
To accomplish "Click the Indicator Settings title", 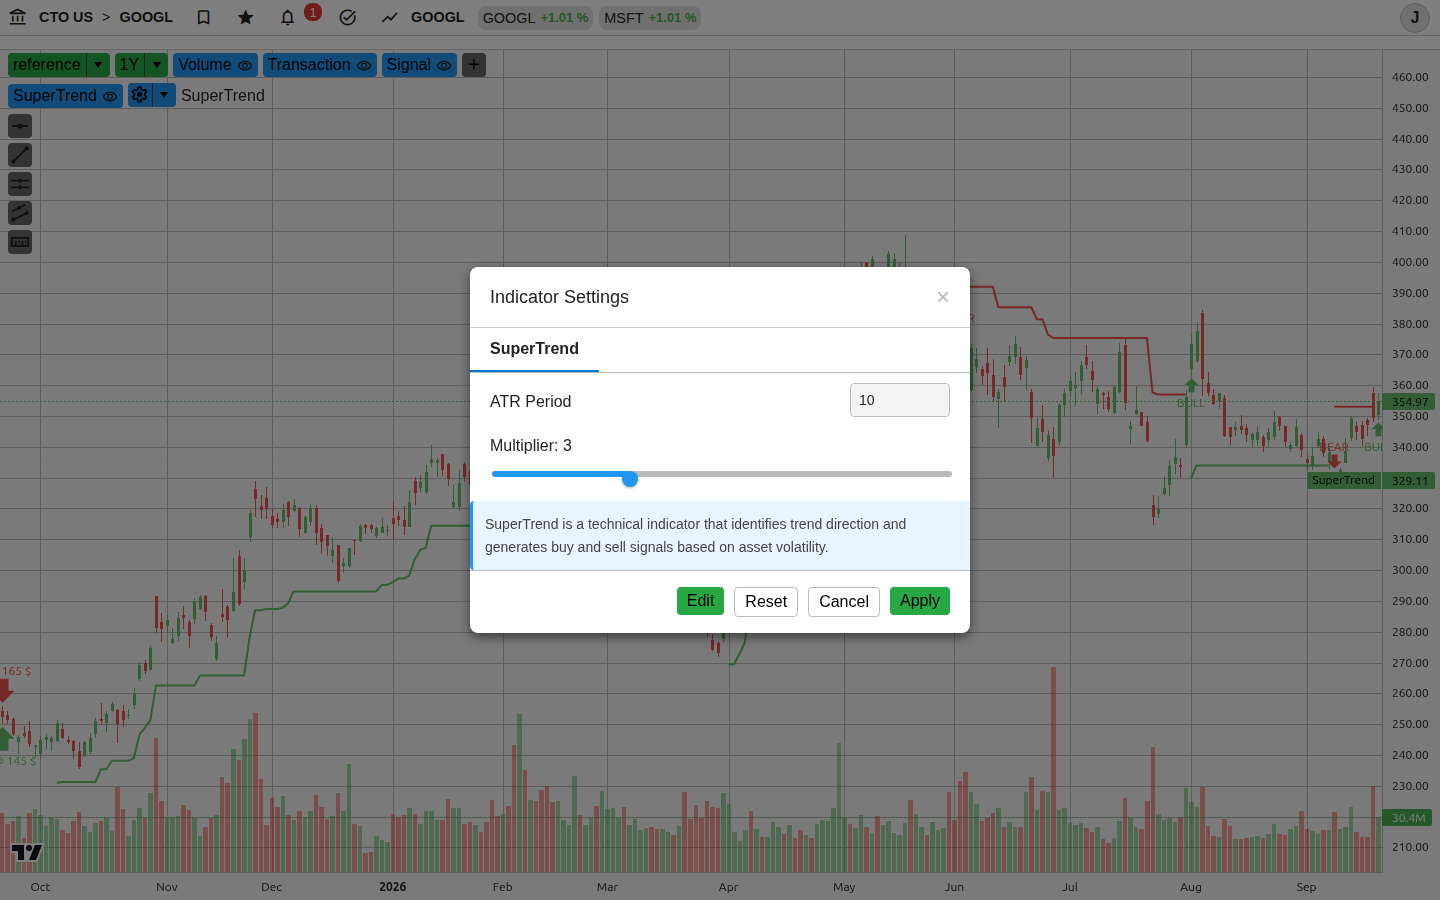I will click(559, 297).
